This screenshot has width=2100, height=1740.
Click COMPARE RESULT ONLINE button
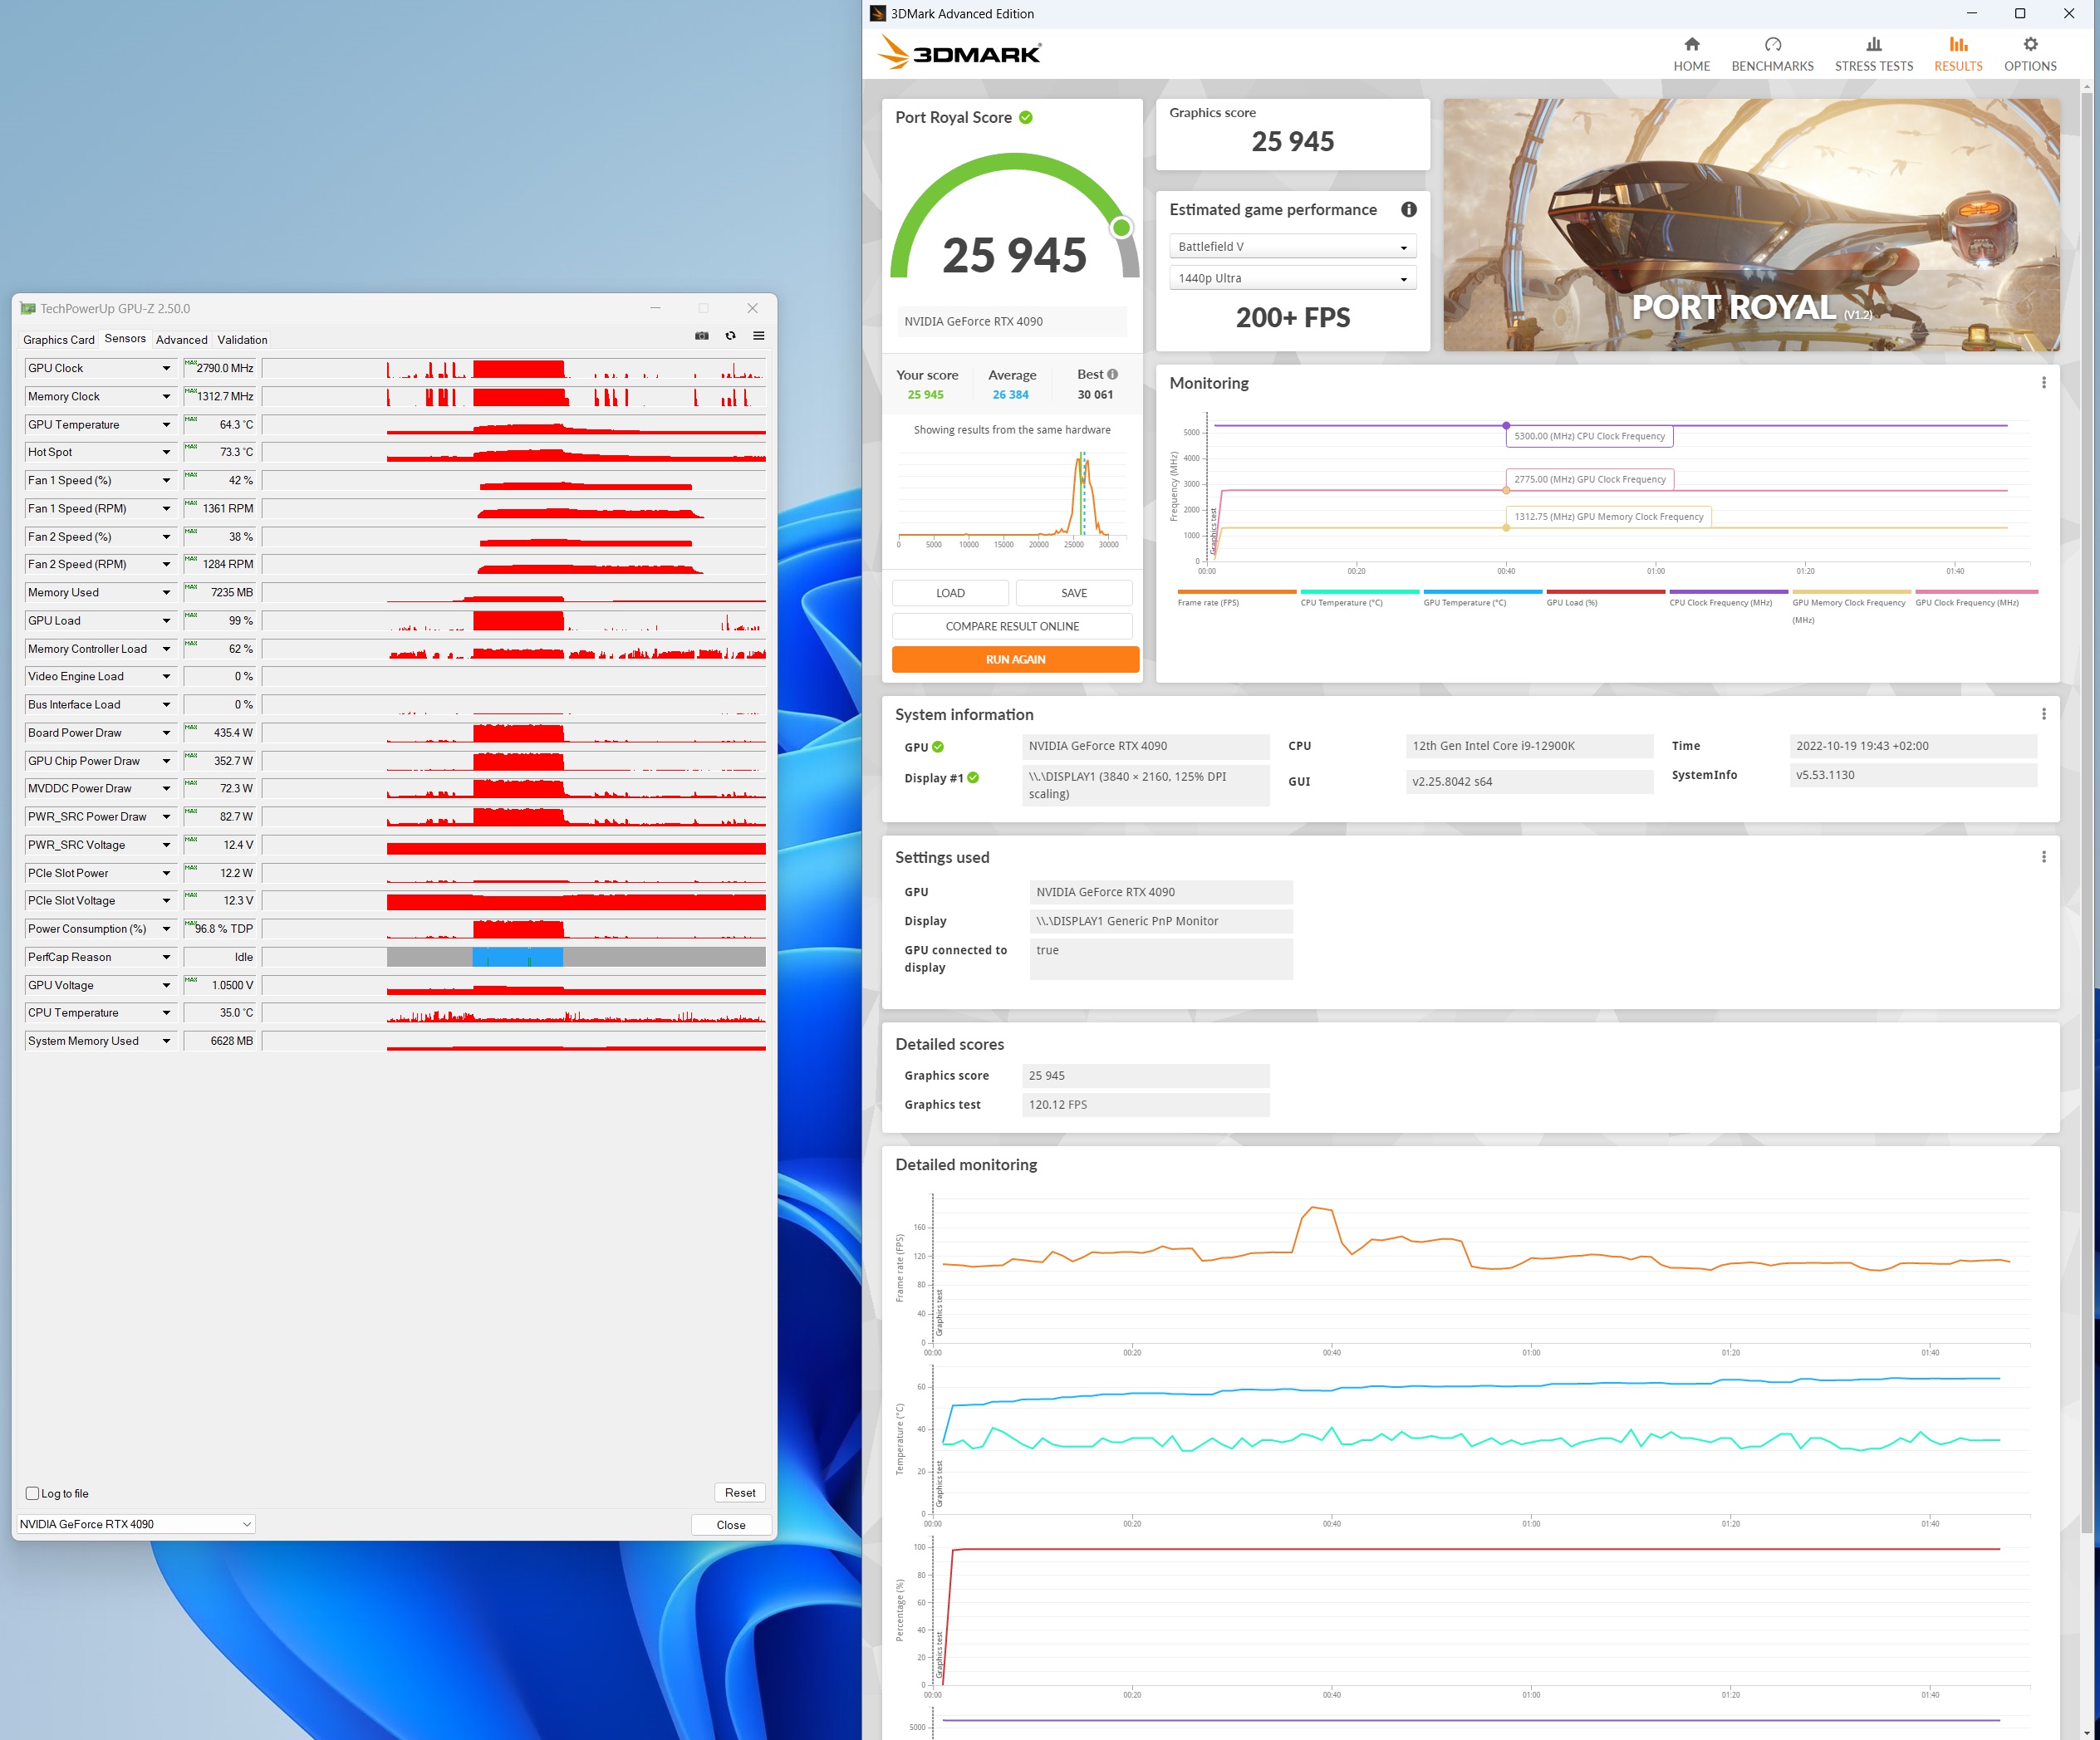(1012, 627)
